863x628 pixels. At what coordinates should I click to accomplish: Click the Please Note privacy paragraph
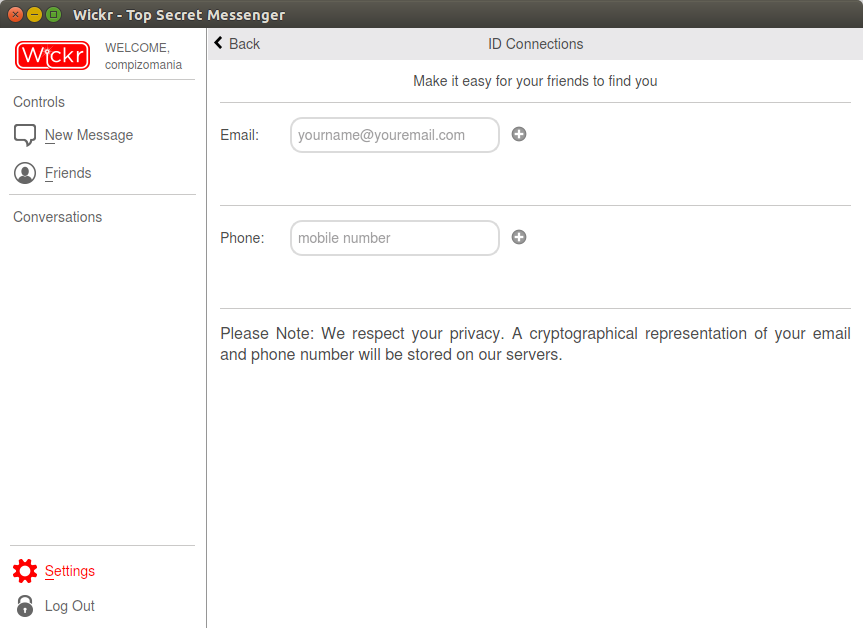pos(535,344)
